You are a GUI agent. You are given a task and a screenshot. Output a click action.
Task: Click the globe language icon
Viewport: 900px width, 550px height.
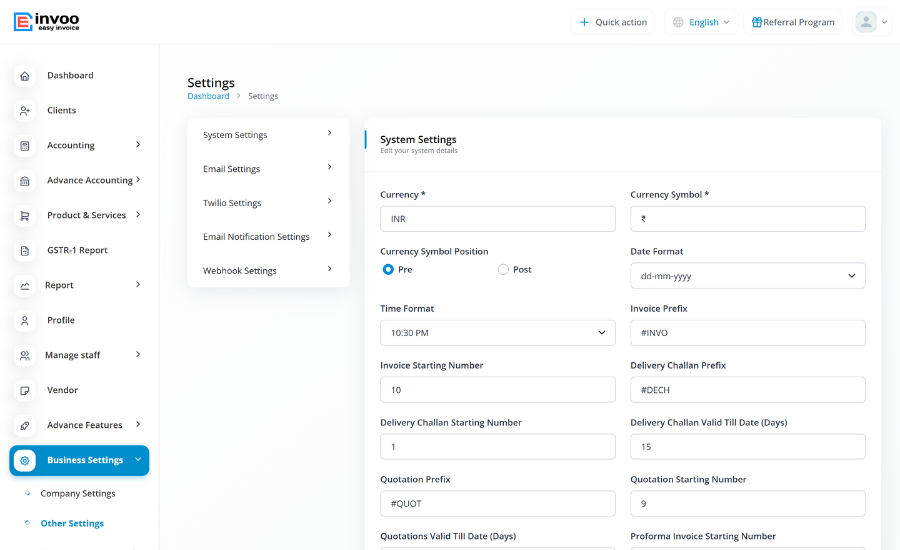coord(678,22)
